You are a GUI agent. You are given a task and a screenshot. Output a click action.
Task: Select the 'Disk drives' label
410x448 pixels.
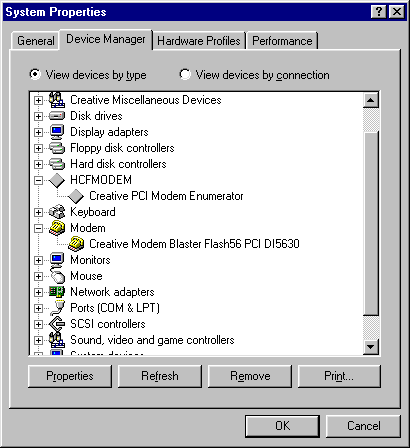(96, 116)
